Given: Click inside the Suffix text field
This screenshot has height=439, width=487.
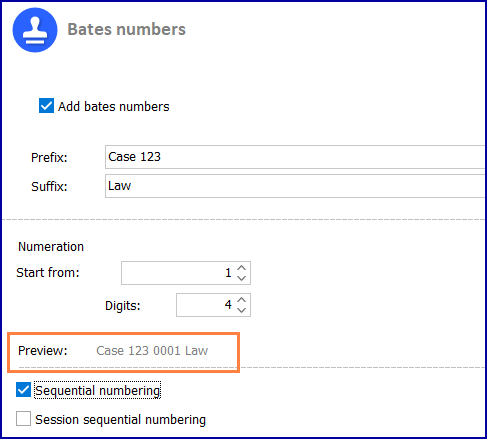Looking at the screenshot, I should click(x=295, y=186).
